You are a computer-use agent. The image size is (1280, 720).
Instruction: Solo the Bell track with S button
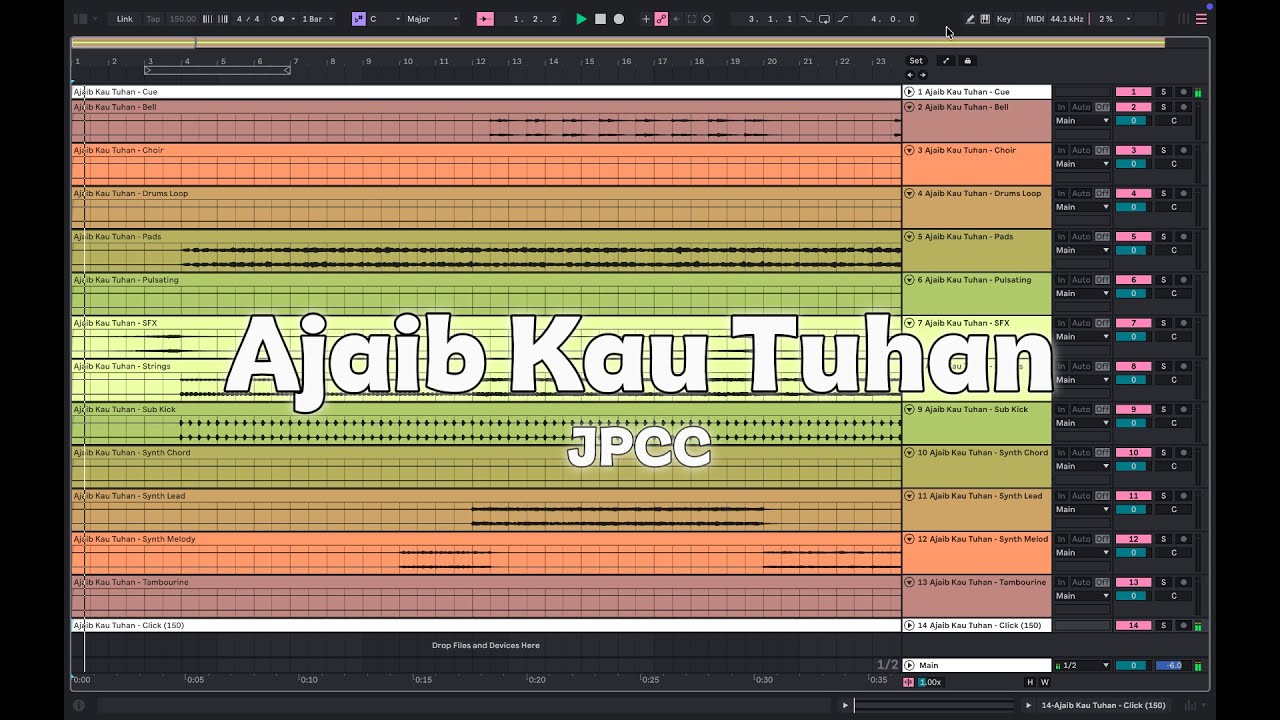(1163, 107)
